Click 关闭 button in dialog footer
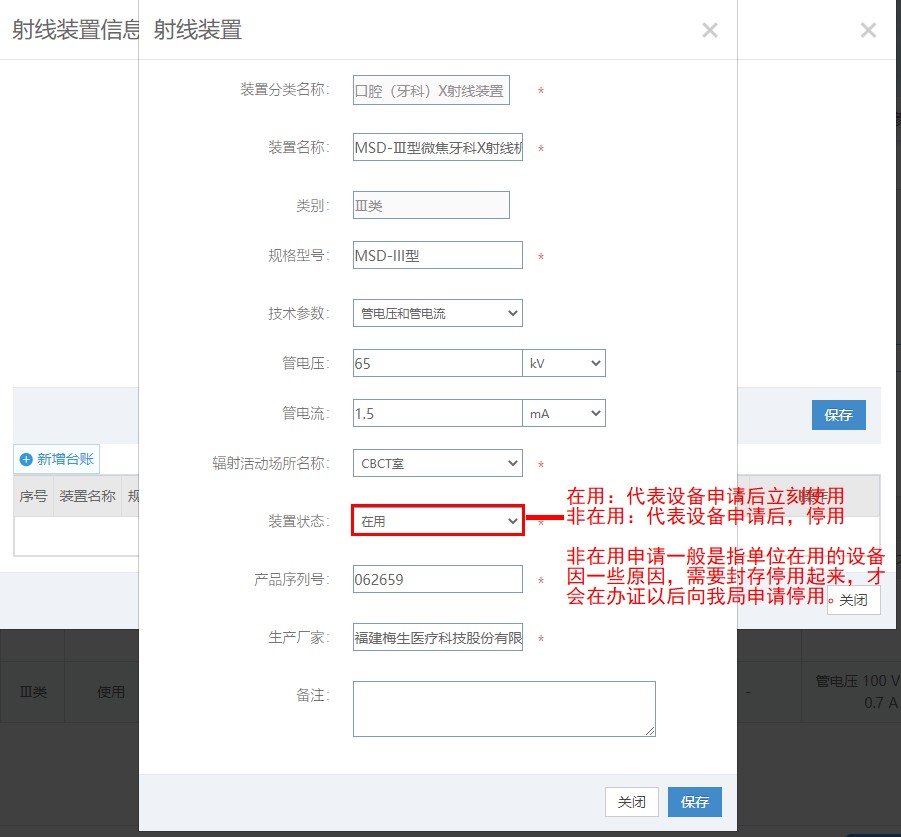901x837 pixels. pos(632,802)
